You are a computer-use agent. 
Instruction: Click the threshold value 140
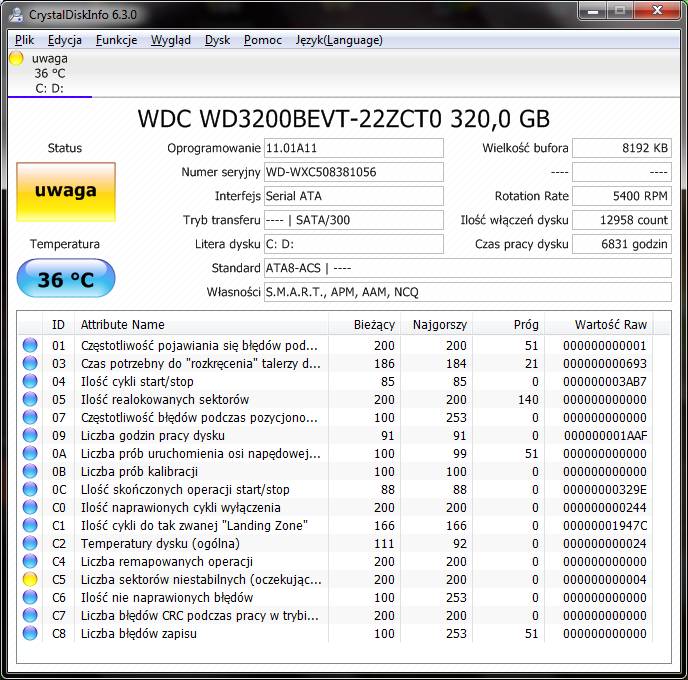click(x=528, y=400)
